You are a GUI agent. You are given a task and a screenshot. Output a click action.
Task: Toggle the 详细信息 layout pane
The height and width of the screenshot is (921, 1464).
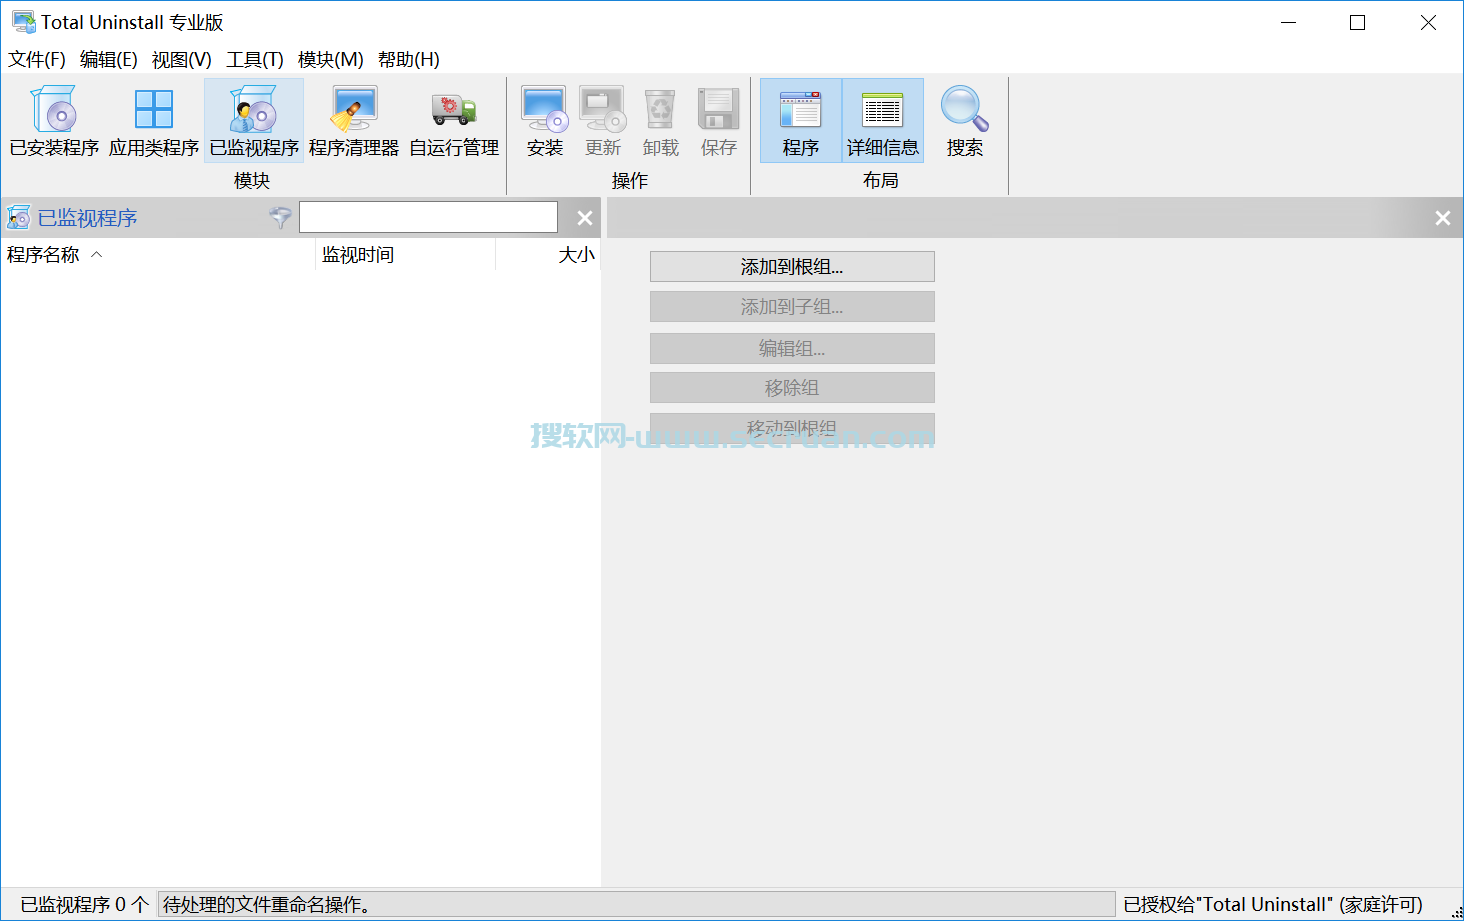(x=883, y=121)
